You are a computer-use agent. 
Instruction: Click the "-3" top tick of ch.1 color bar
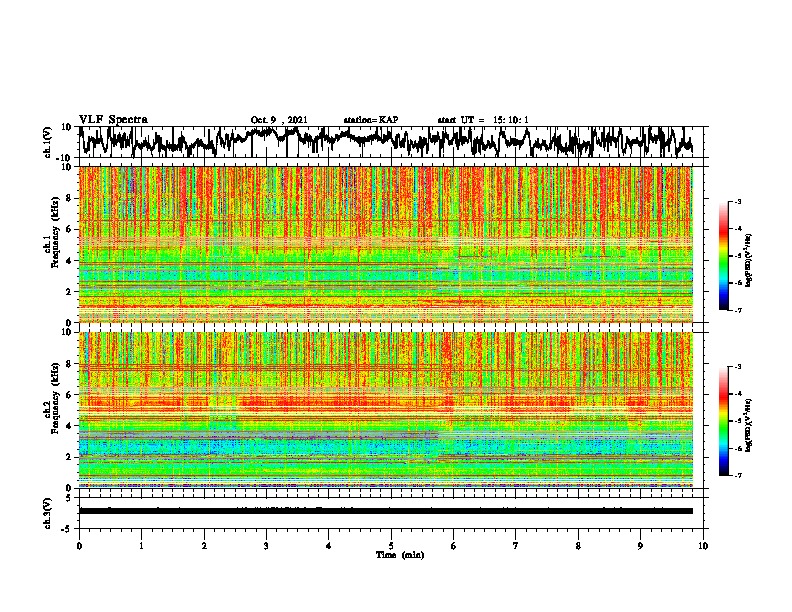click(738, 201)
